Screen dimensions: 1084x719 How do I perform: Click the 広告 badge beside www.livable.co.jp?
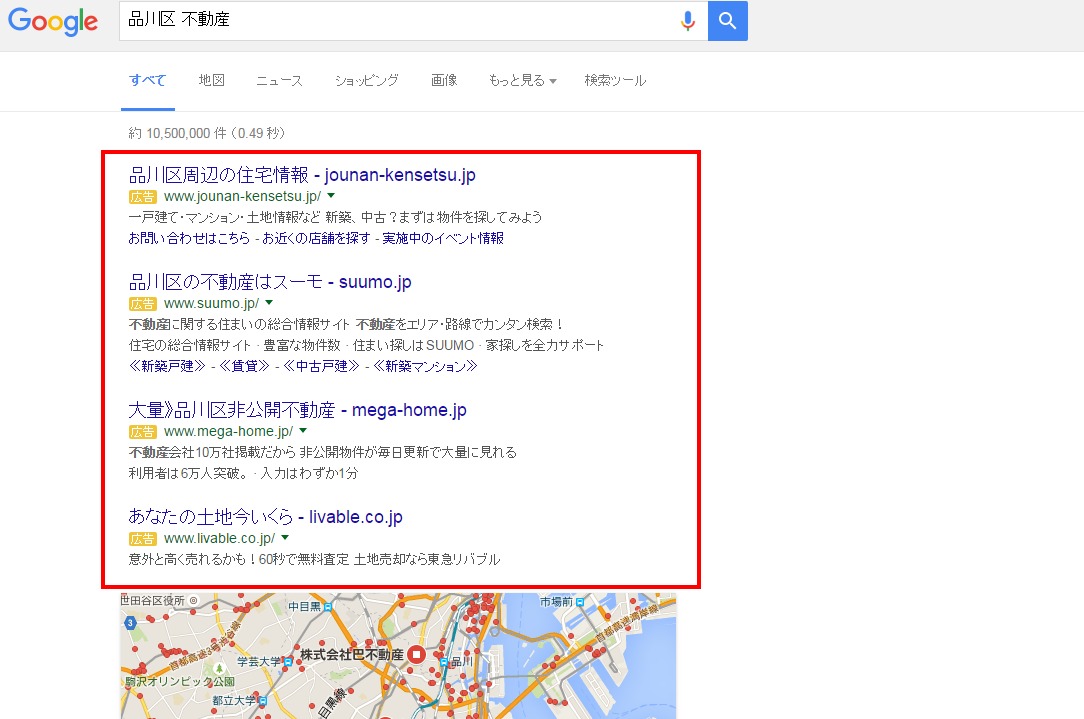[x=142, y=539]
